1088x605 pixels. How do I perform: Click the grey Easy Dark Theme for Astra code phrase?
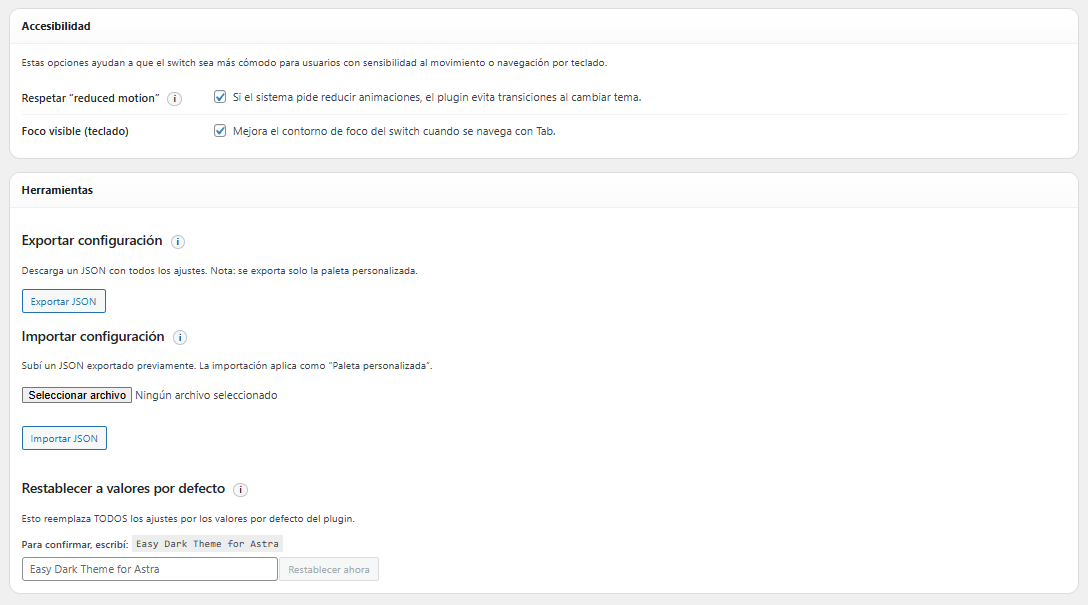207,544
